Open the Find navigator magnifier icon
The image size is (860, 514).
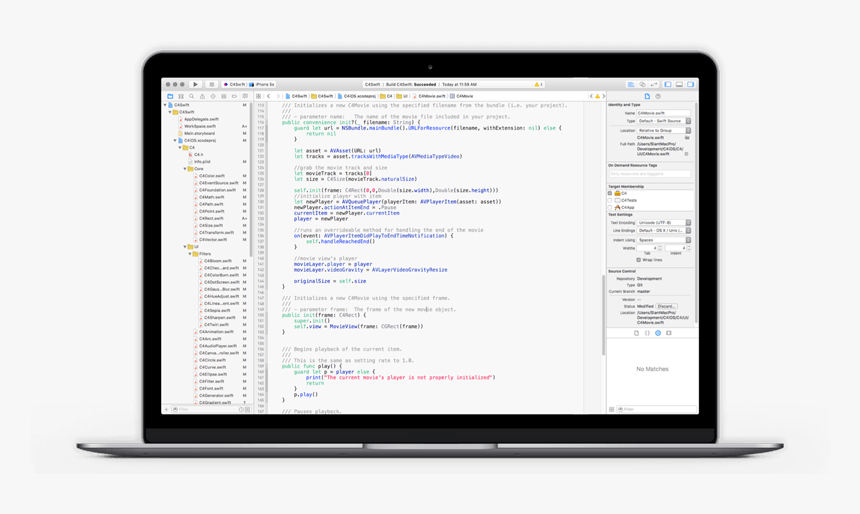[x=191, y=96]
